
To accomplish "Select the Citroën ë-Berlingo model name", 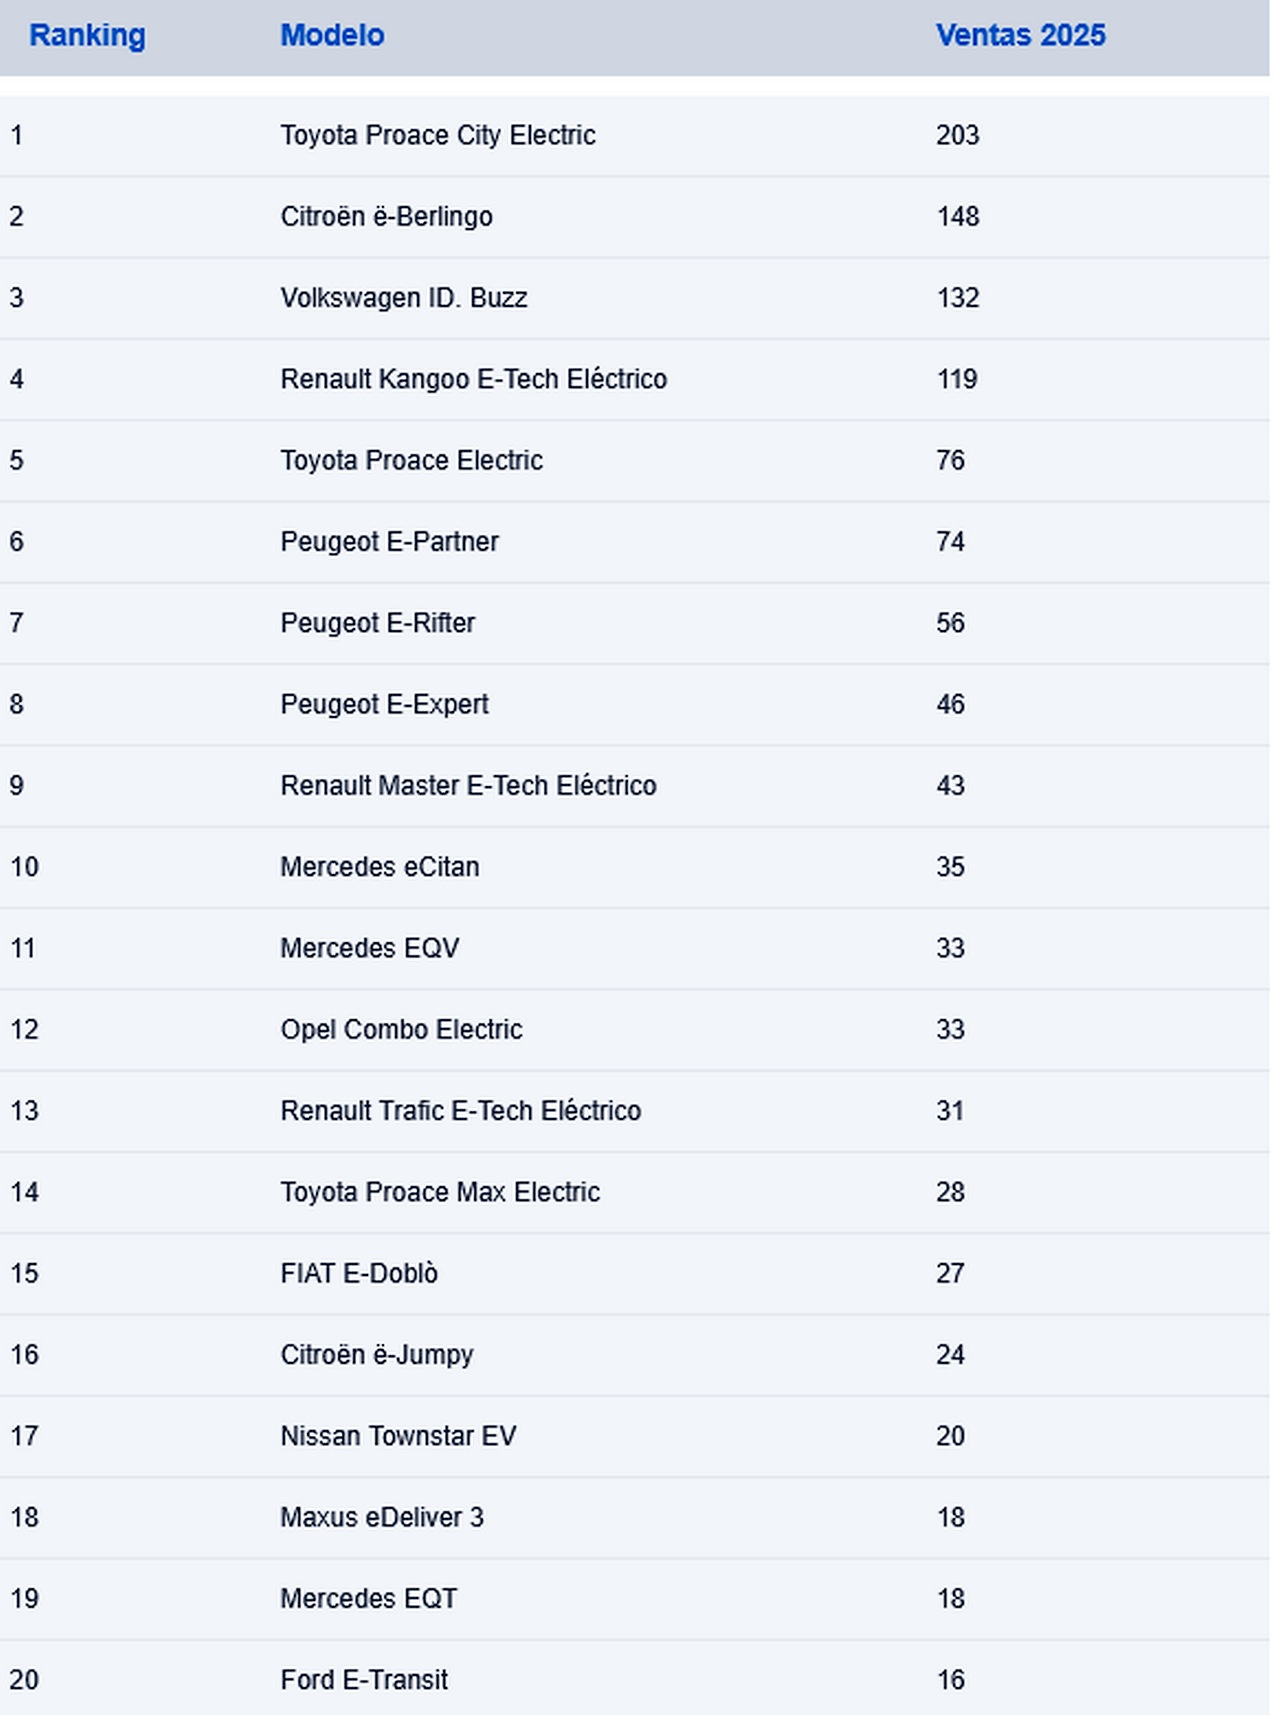I will pyautogui.click(x=386, y=217).
